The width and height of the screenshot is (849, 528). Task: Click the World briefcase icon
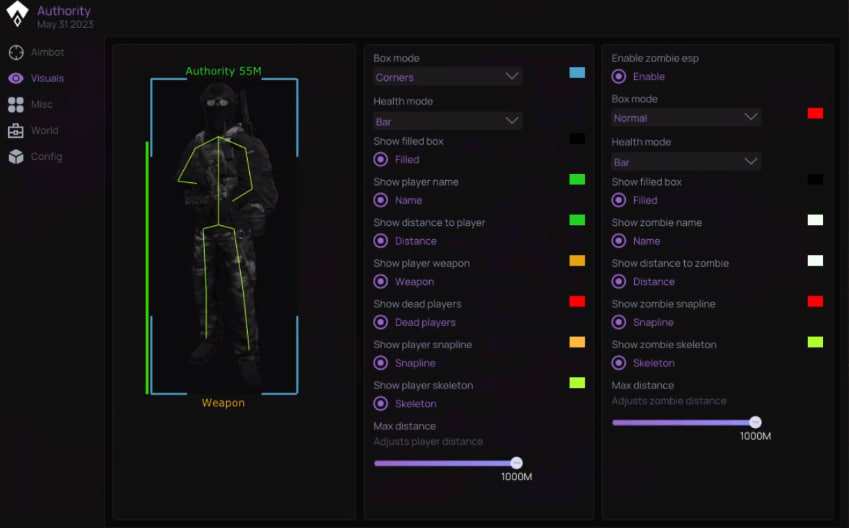[16, 130]
